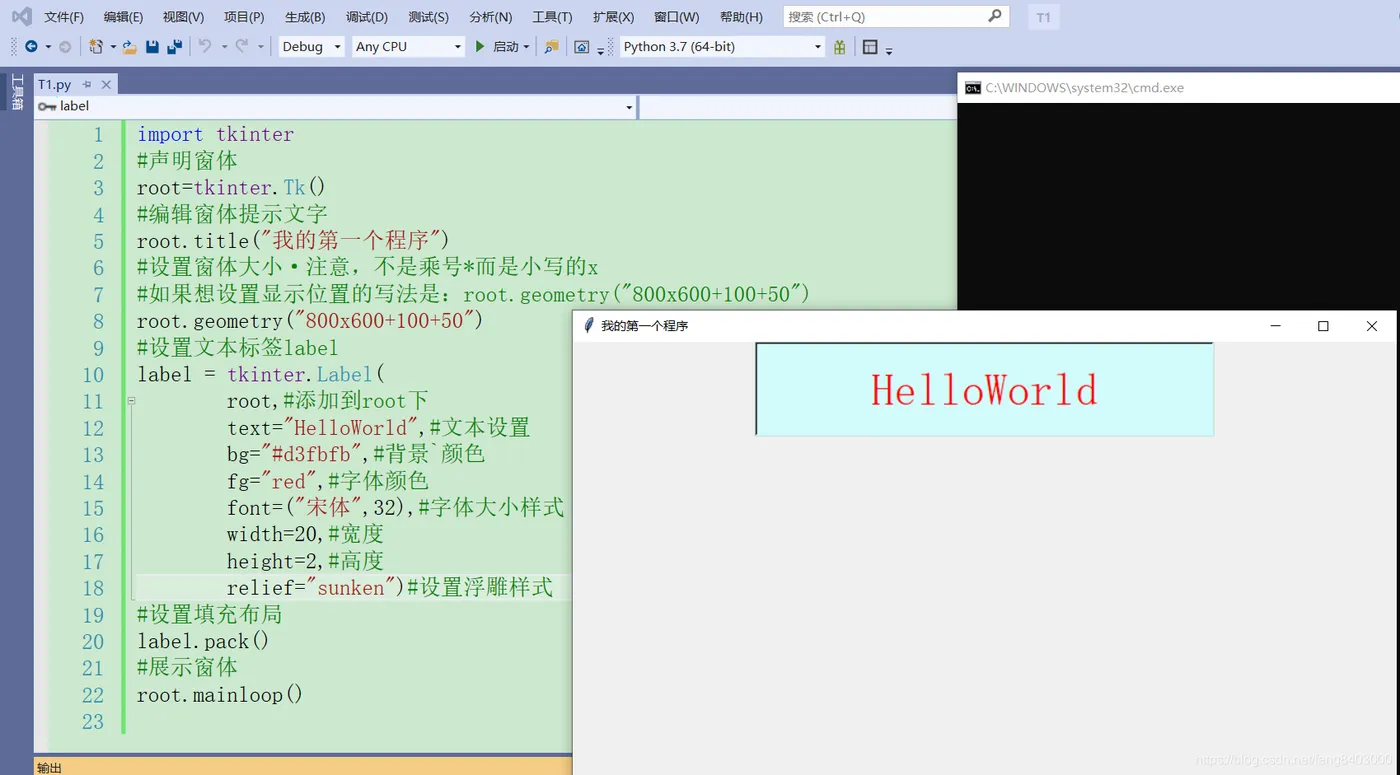Open the 窗口(W) menu
1400x775 pixels.
[x=676, y=17]
